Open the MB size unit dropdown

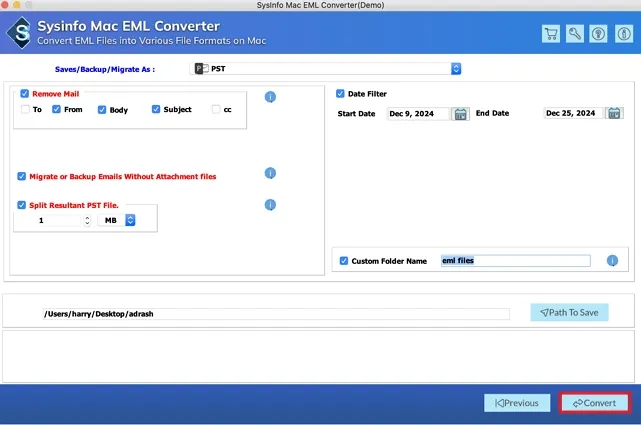(117, 220)
